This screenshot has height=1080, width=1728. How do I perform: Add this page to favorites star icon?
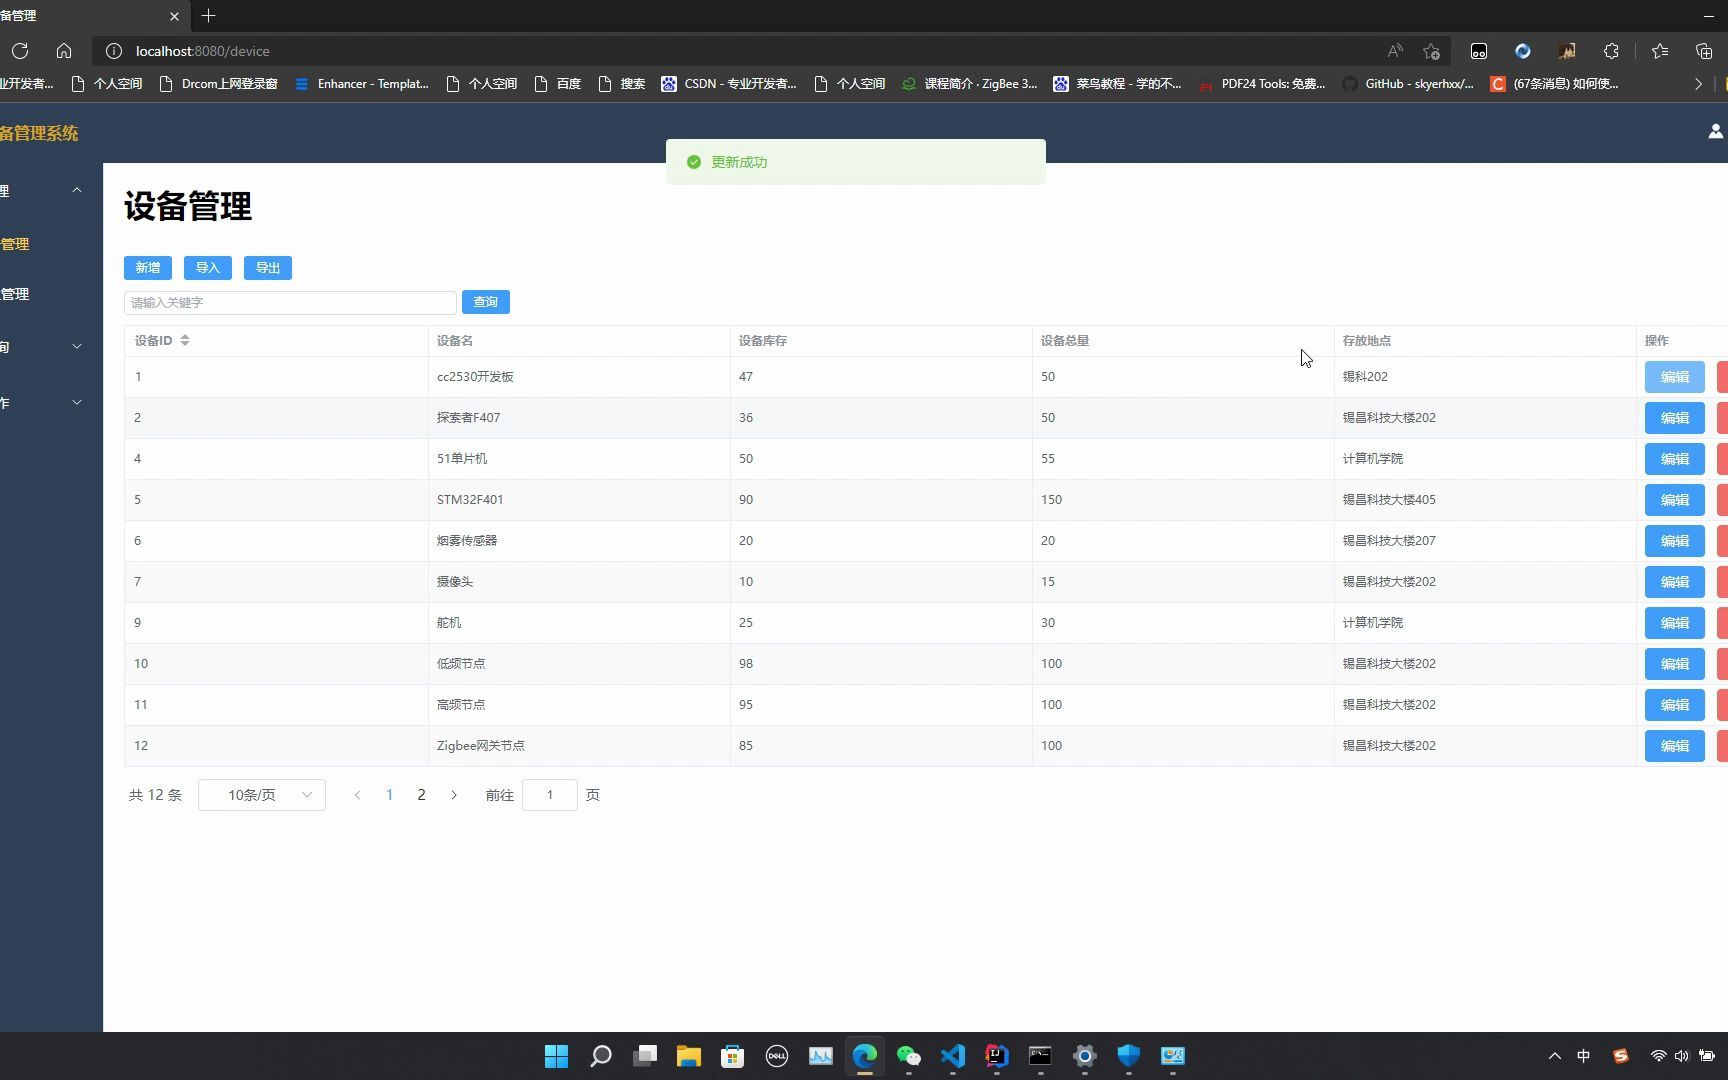pos(1431,51)
